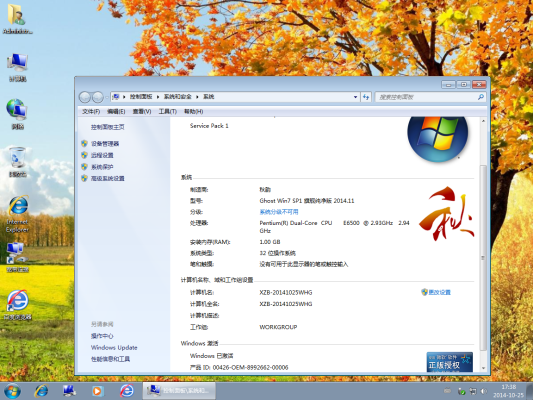Click the WORKGROUP value
The height and width of the screenshot is (400, 533).
[x=278, y=327]
